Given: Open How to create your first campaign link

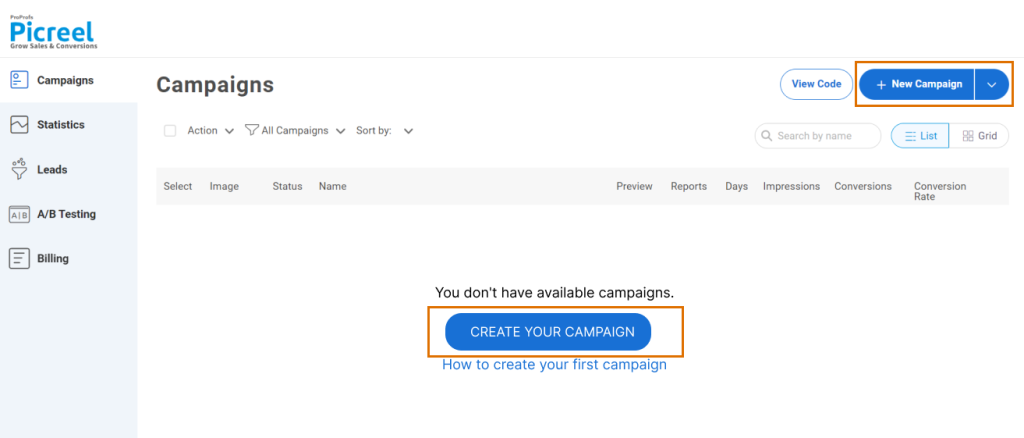Looking at the screenshot, I should tap(554, 365).
